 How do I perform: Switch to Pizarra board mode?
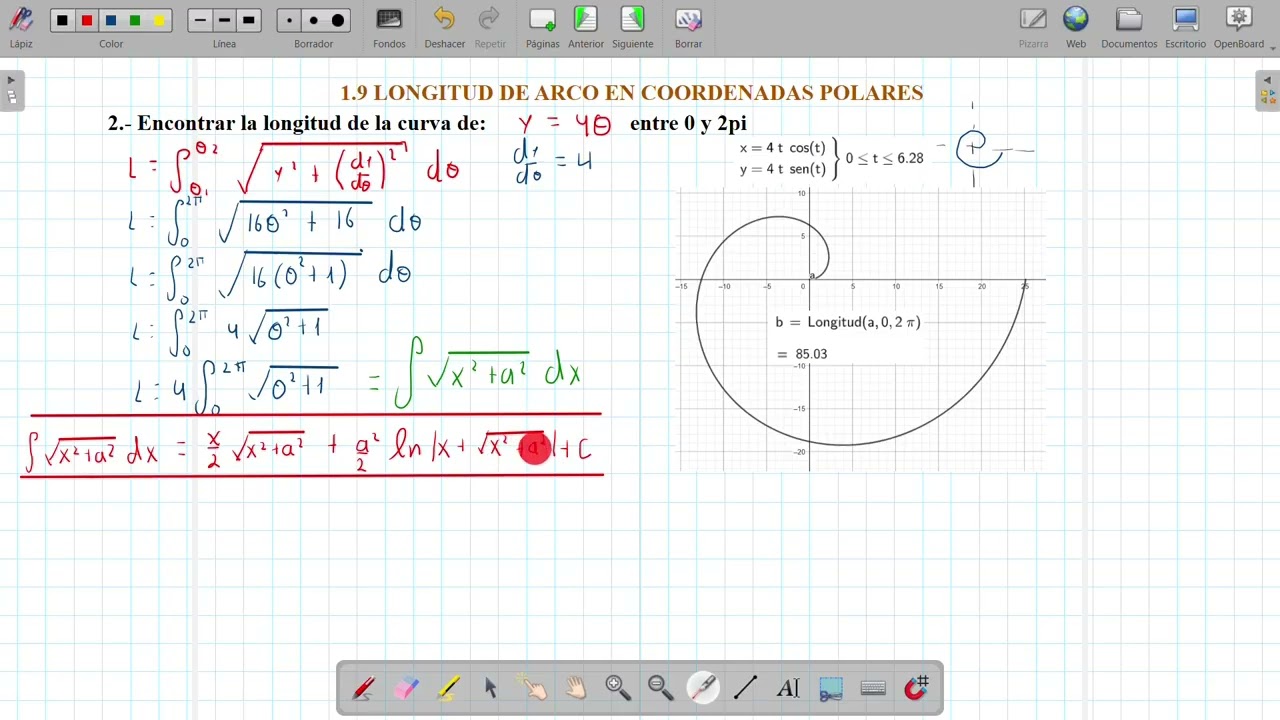click(1033, 27)
